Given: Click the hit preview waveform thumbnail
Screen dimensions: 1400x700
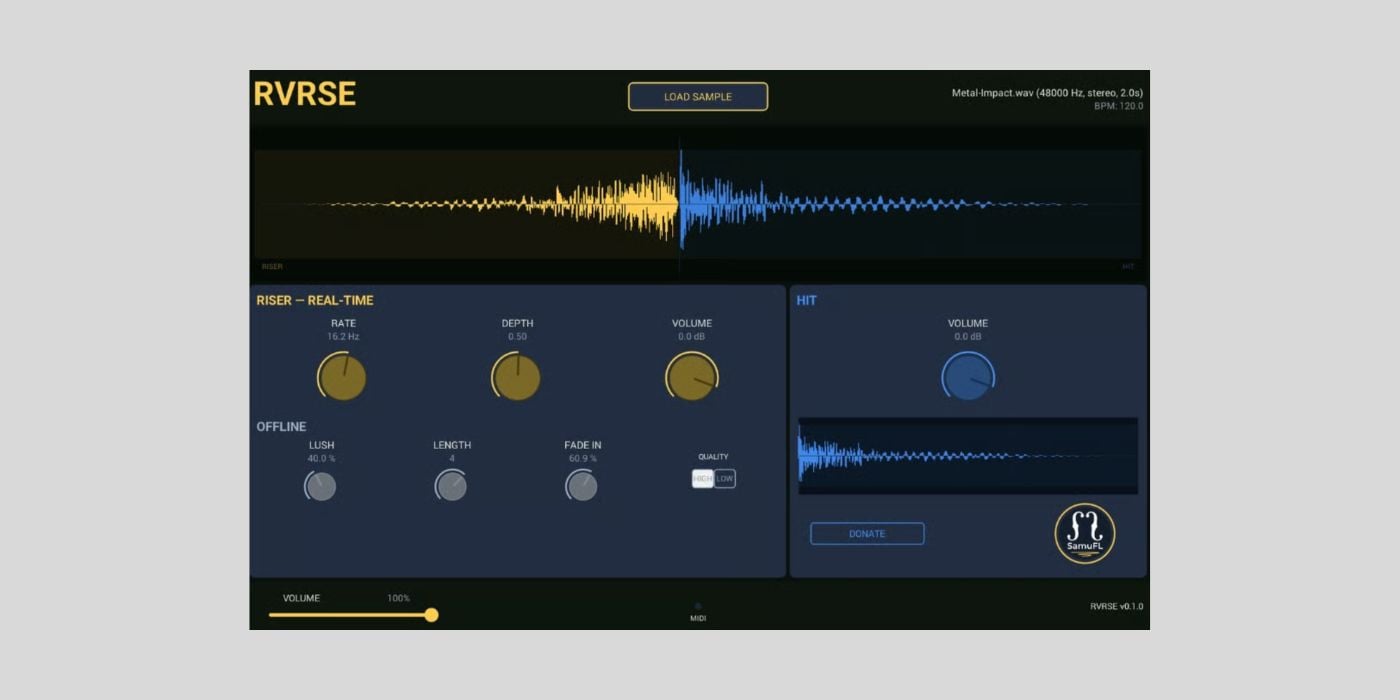Looking at the screenshot, I should (x=967, y=455).
